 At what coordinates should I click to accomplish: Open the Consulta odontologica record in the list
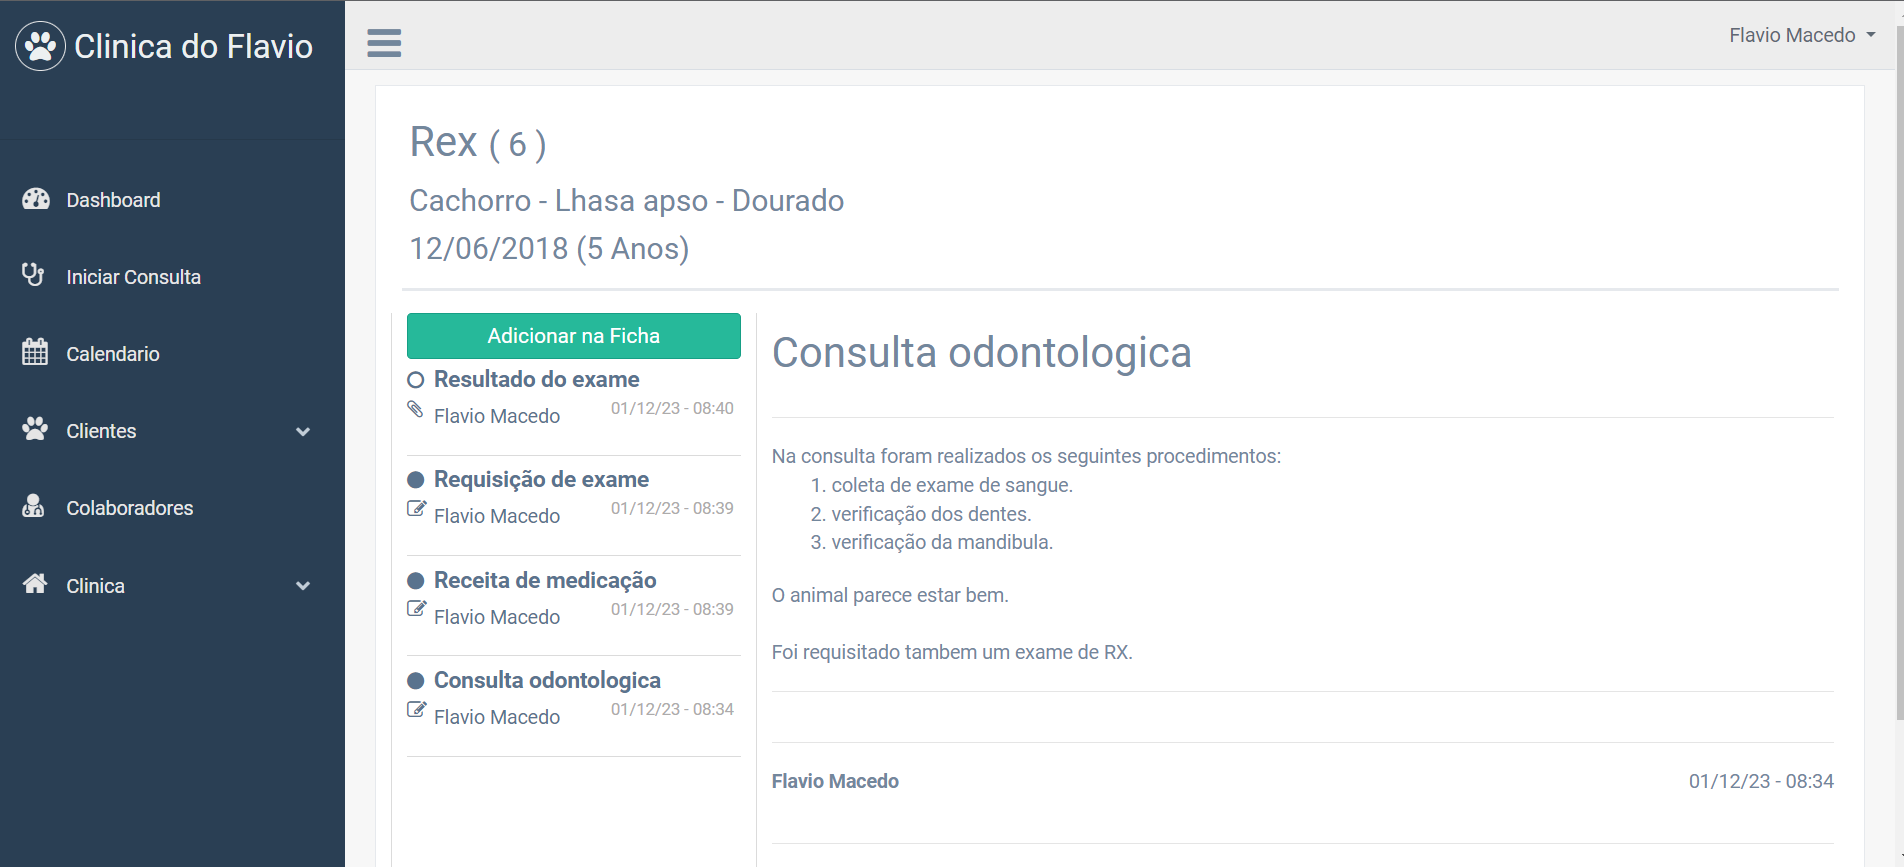pyautogui.click(x=547, y=680)
